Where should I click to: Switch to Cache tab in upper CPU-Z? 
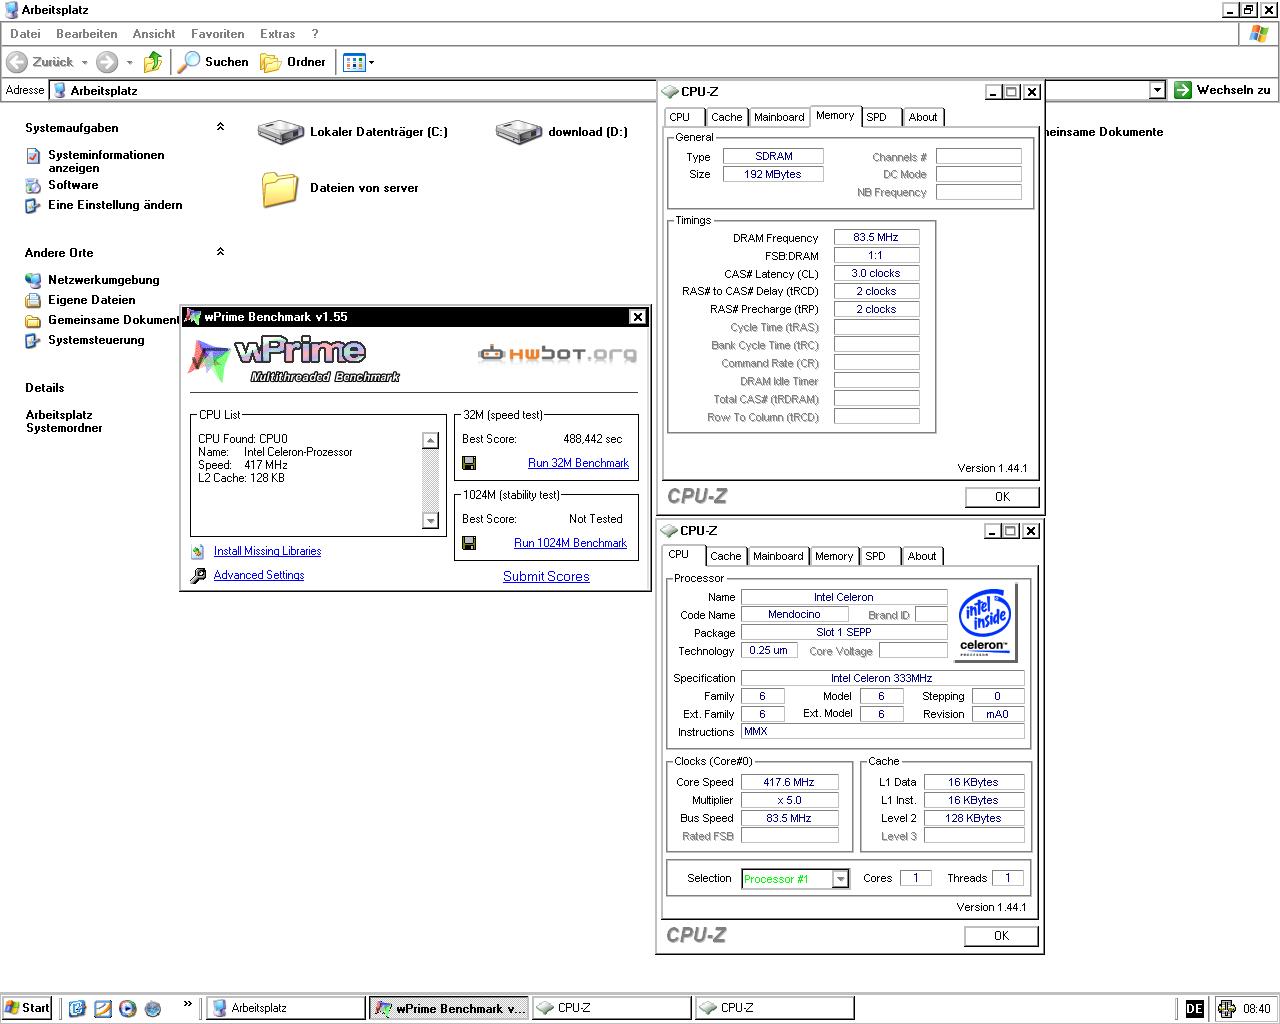click(x=727, y=117)
